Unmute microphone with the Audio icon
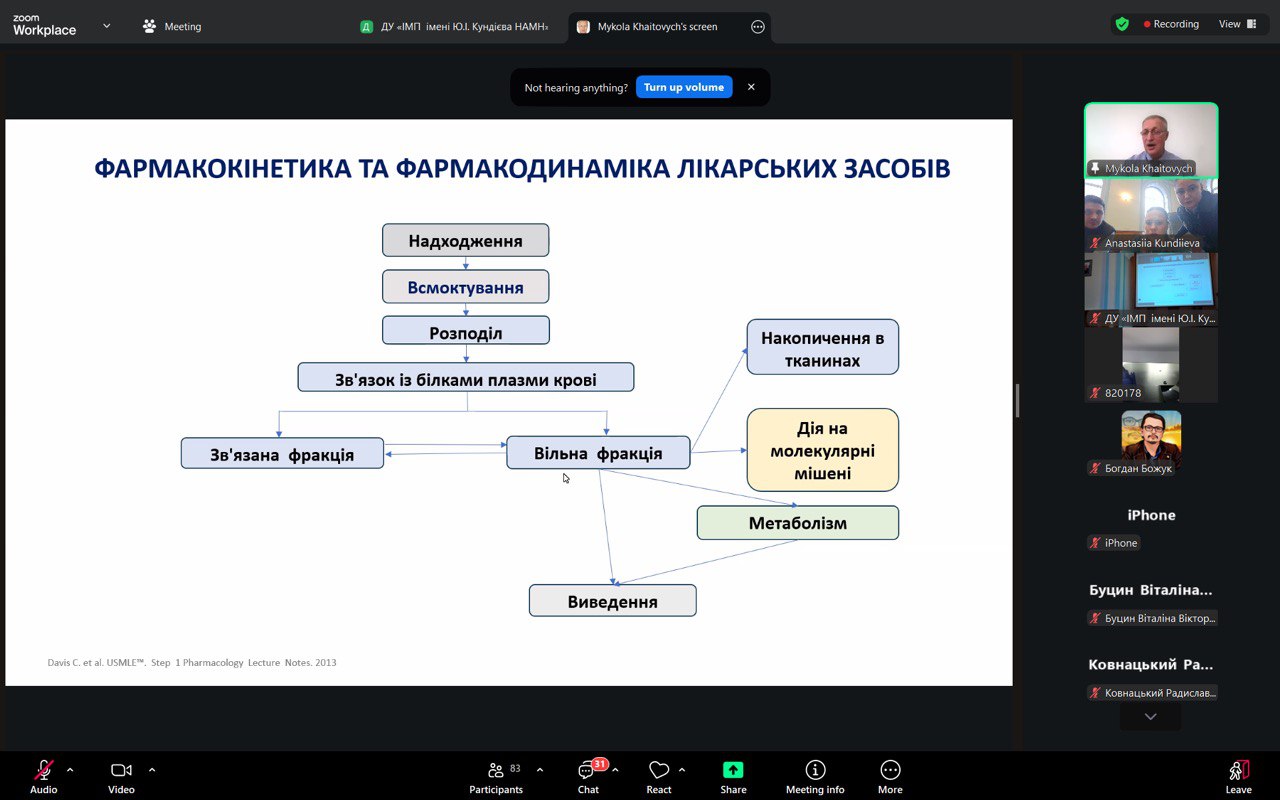1280x800 pixels. click(x=43, y=770)
